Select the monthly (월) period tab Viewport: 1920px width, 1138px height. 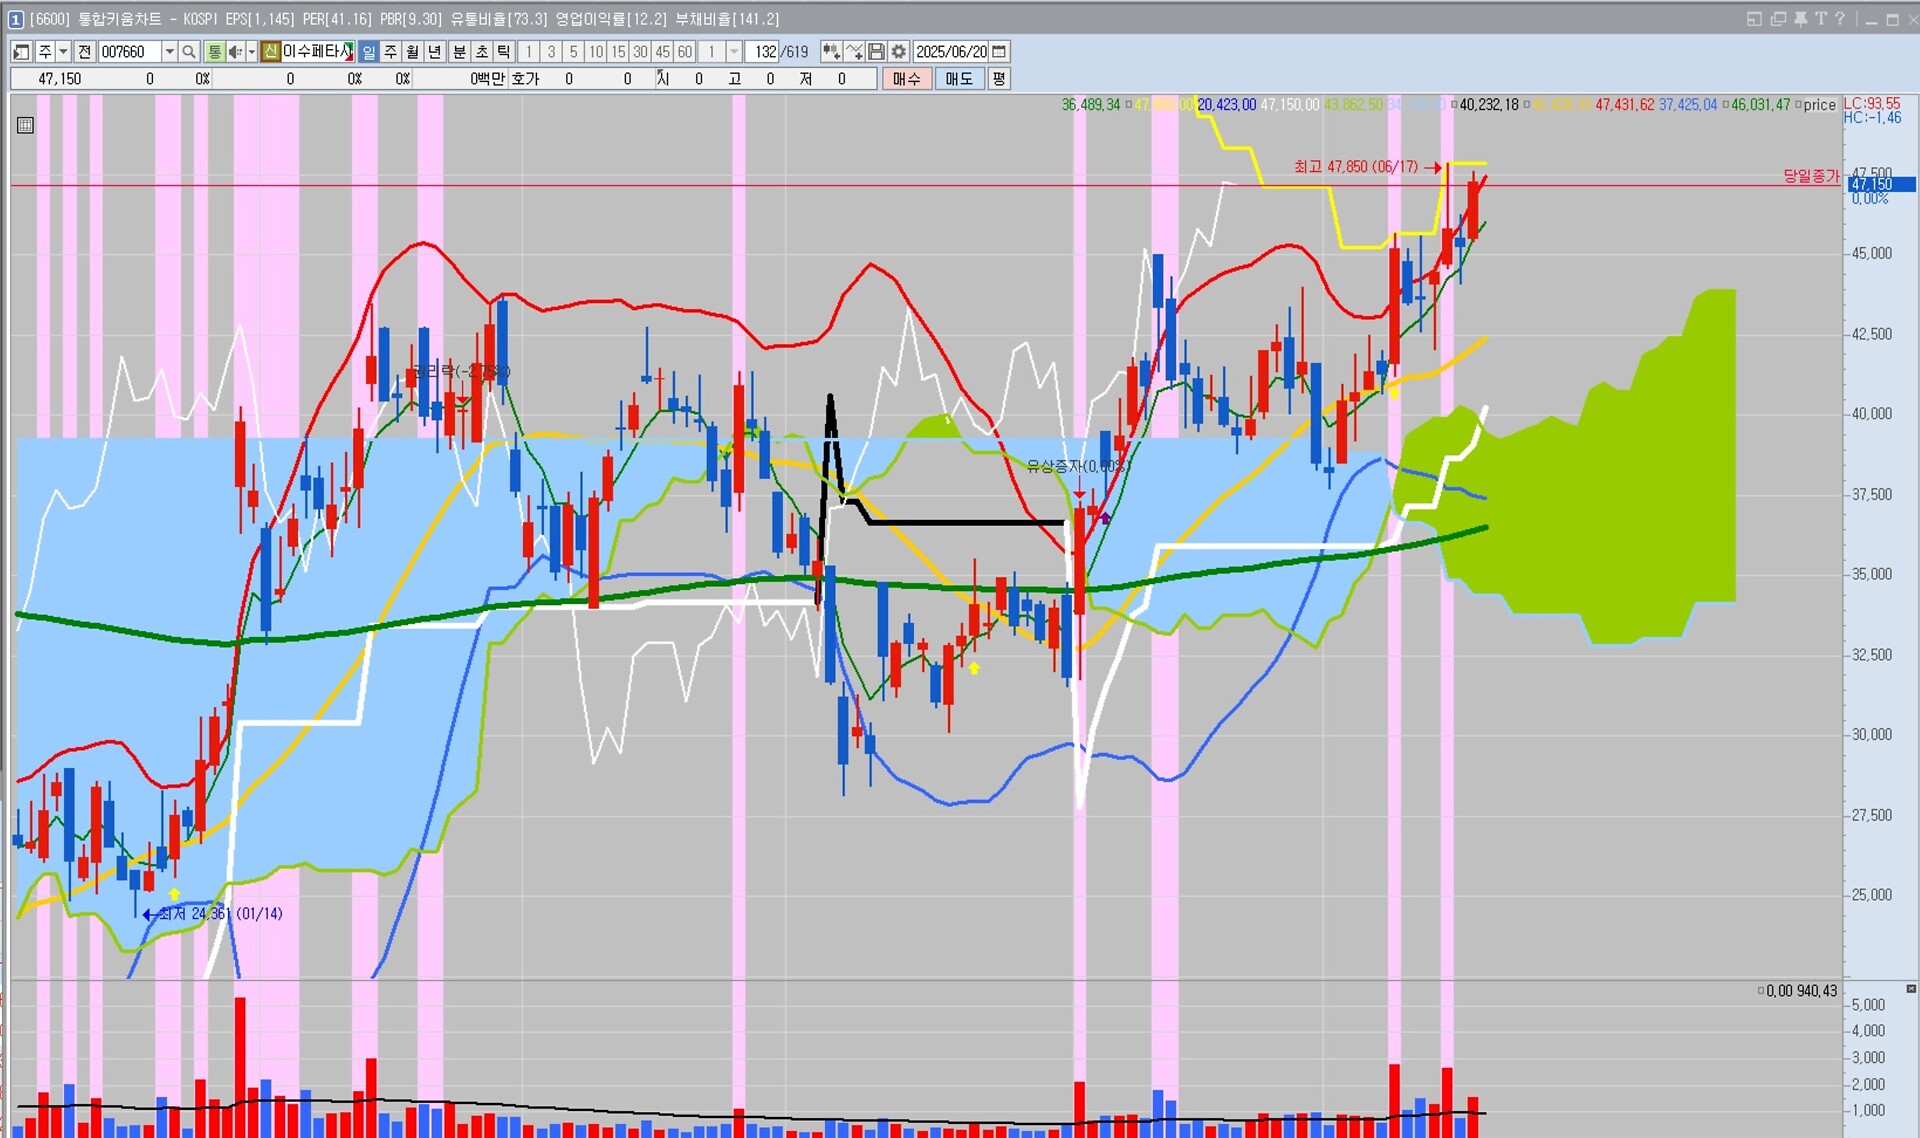pyautogui.click(x=413, y=52)
